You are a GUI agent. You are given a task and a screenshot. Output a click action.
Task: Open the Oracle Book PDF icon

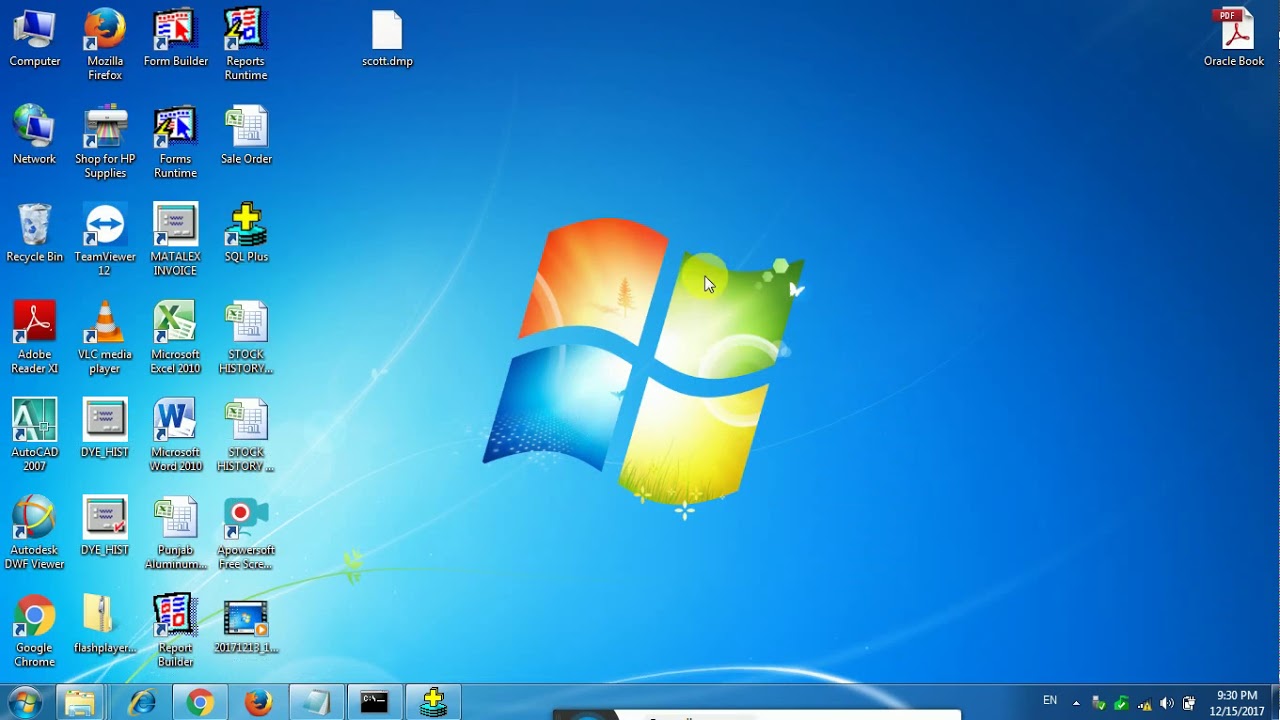click(1234, 39)
